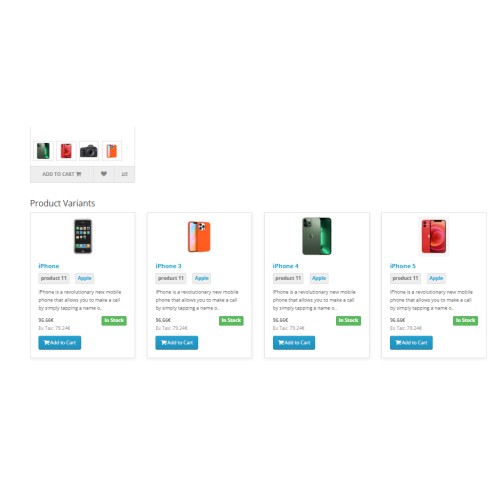This screenshot has width=500, height=500.
Task: Click the ADD TO CART button with cart icon
Action: 62,174
